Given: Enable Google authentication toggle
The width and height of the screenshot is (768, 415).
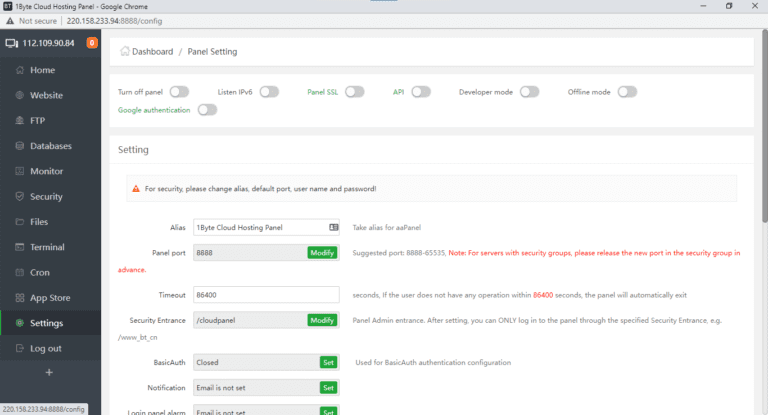Looking at the screenshot, I should pyautogui.click(x=207, y=110).
